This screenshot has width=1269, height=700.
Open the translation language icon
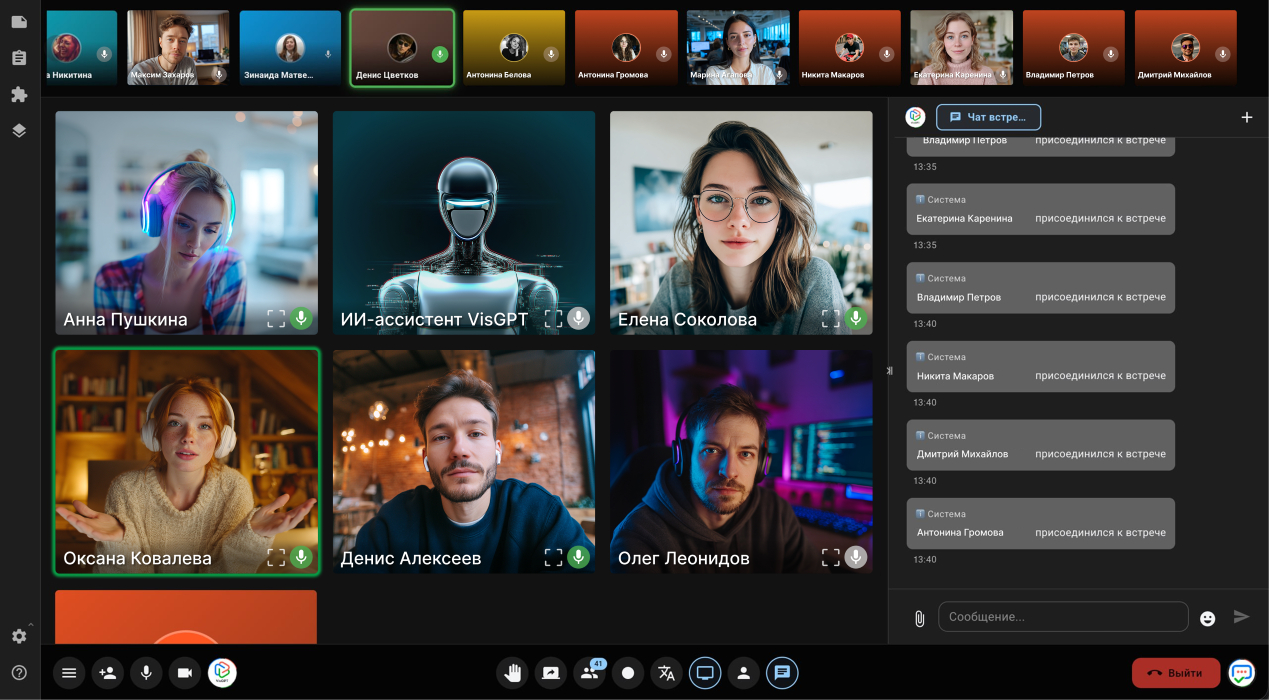pyautogui.click(x=667, y=673)
